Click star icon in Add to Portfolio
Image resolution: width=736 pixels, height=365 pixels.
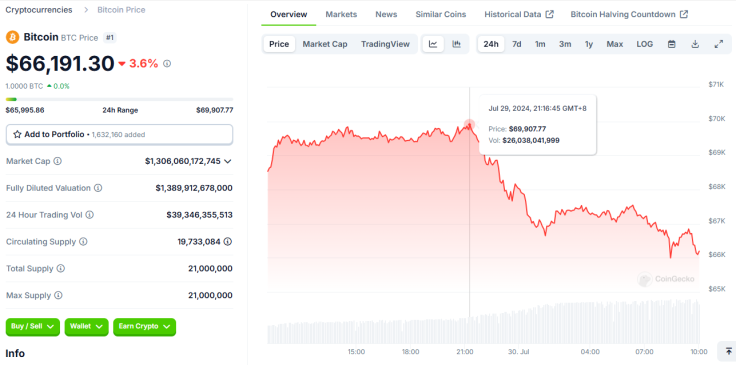(x=17, y=134)
